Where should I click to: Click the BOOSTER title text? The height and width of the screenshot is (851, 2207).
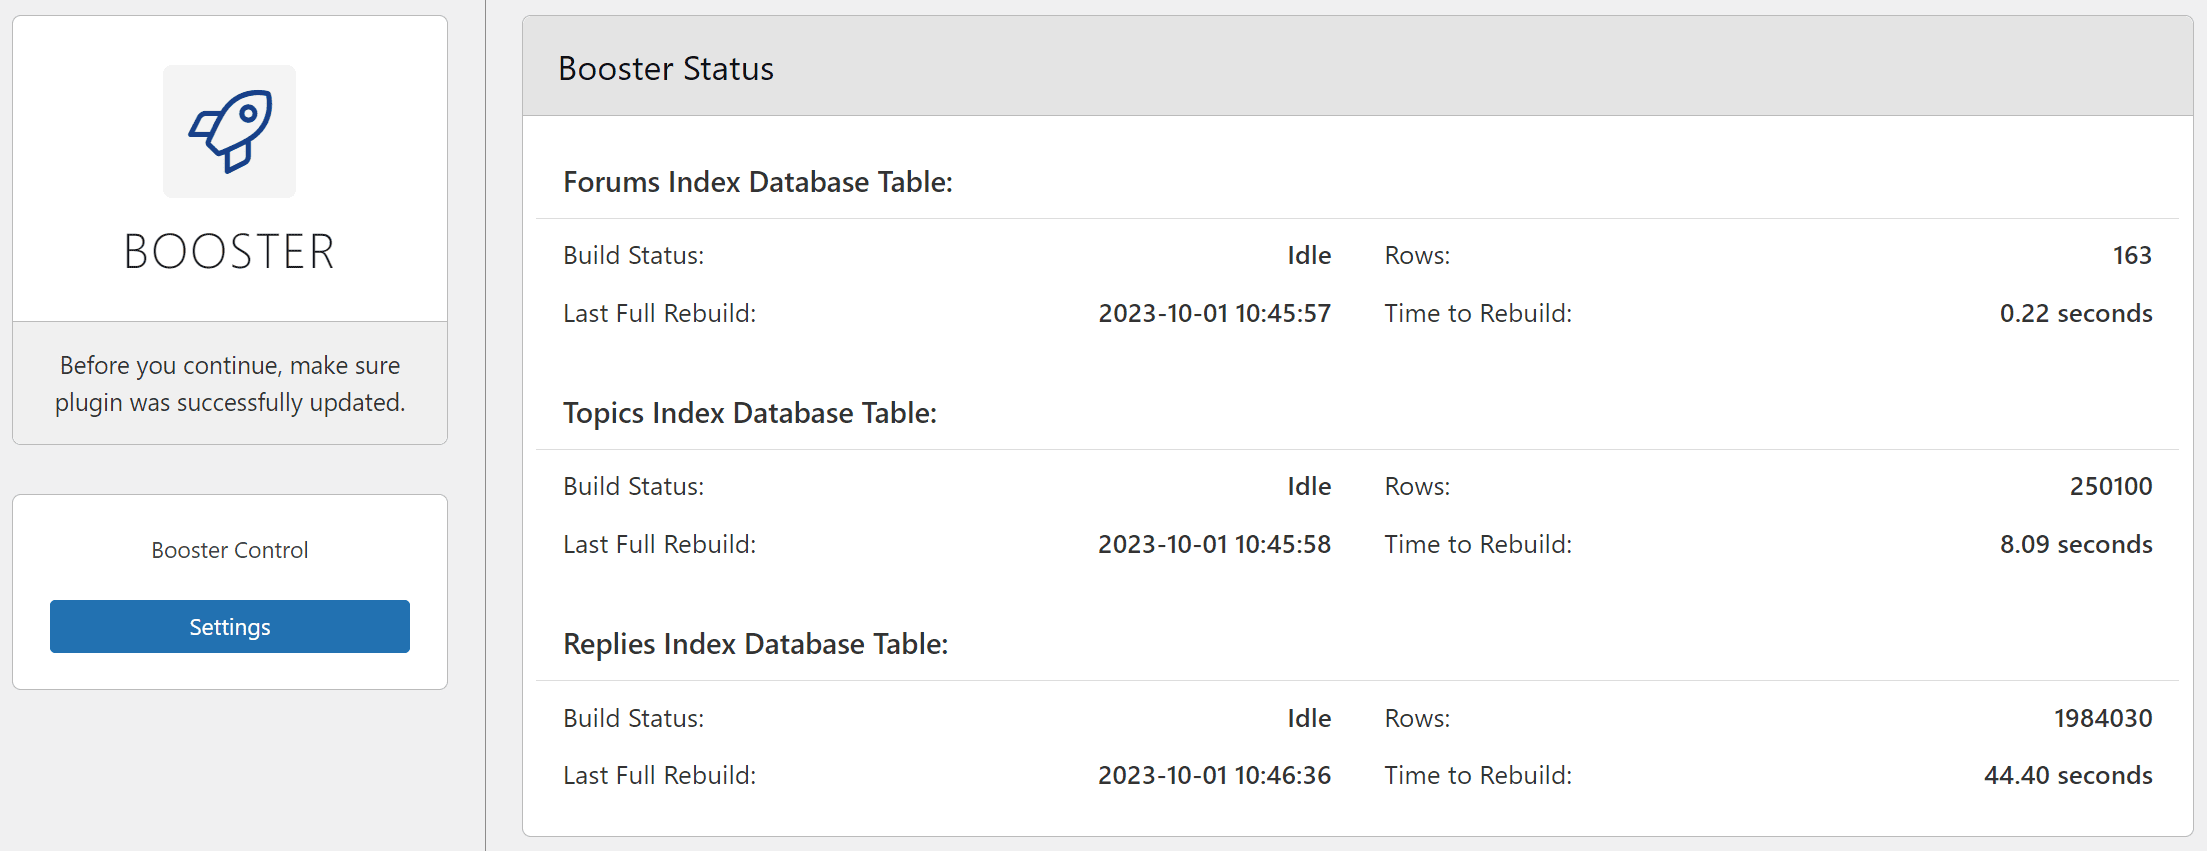tap(230, 251)
